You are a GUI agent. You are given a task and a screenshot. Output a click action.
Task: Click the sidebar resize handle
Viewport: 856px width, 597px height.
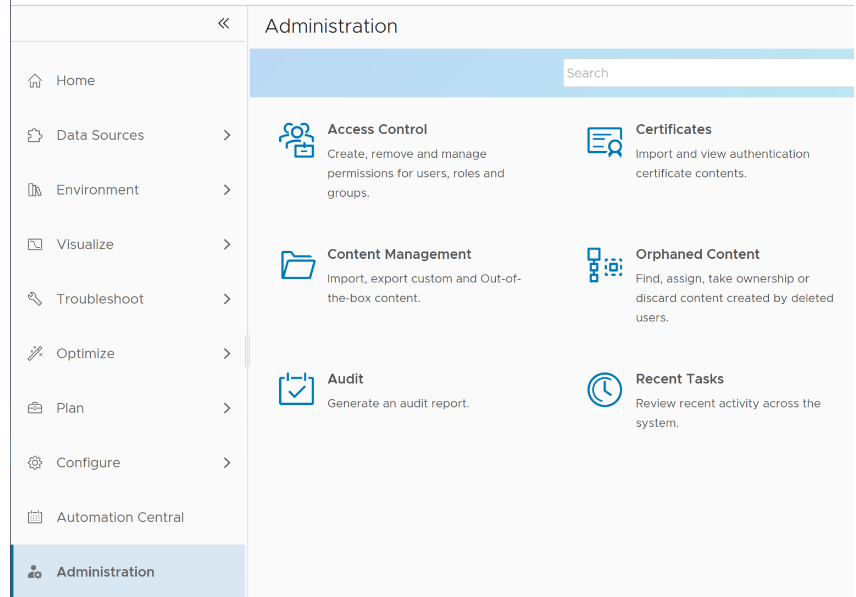pos(247,350)
